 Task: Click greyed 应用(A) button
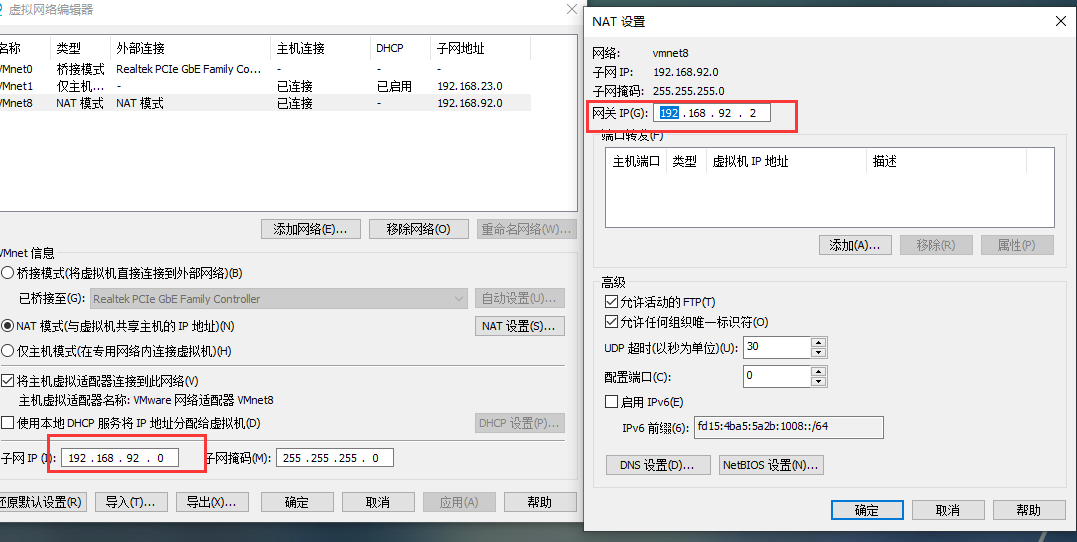click(x=459, y=502)
